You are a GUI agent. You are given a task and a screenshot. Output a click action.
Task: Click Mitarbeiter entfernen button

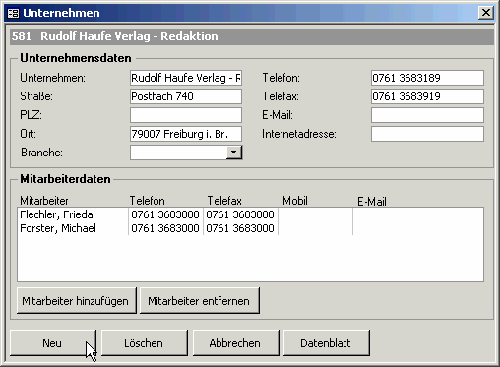(199, 301)
